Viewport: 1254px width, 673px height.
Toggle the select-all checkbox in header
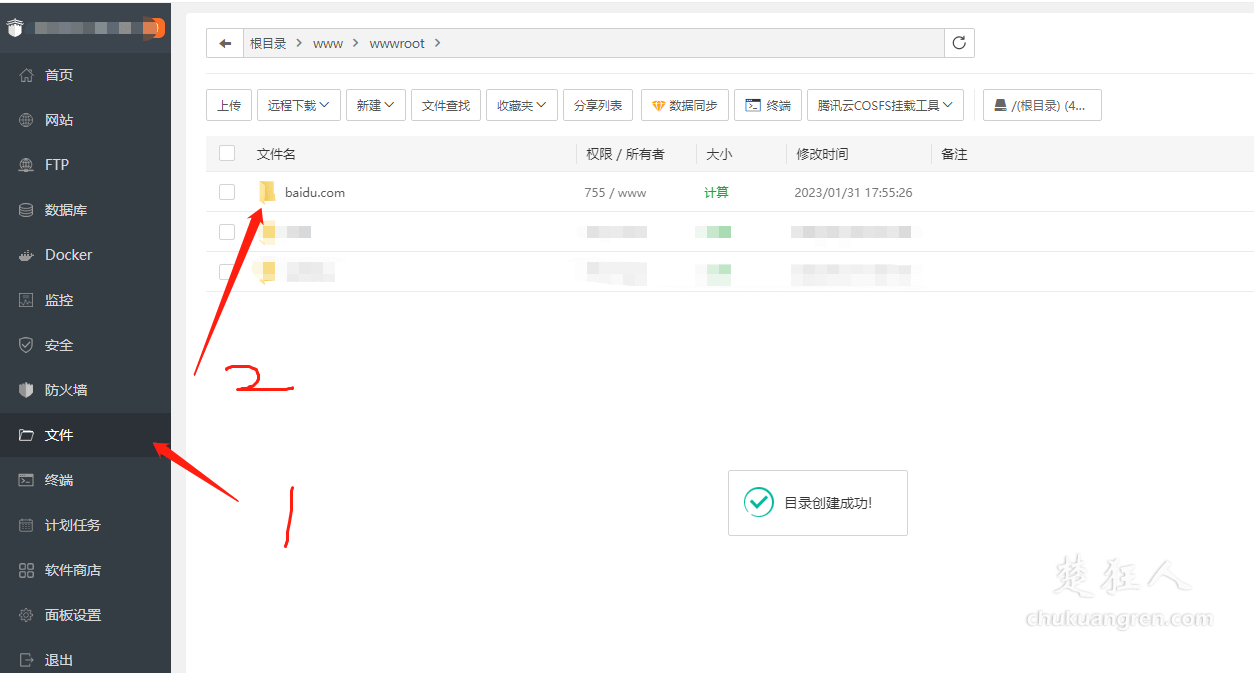(x=227, y=153)
